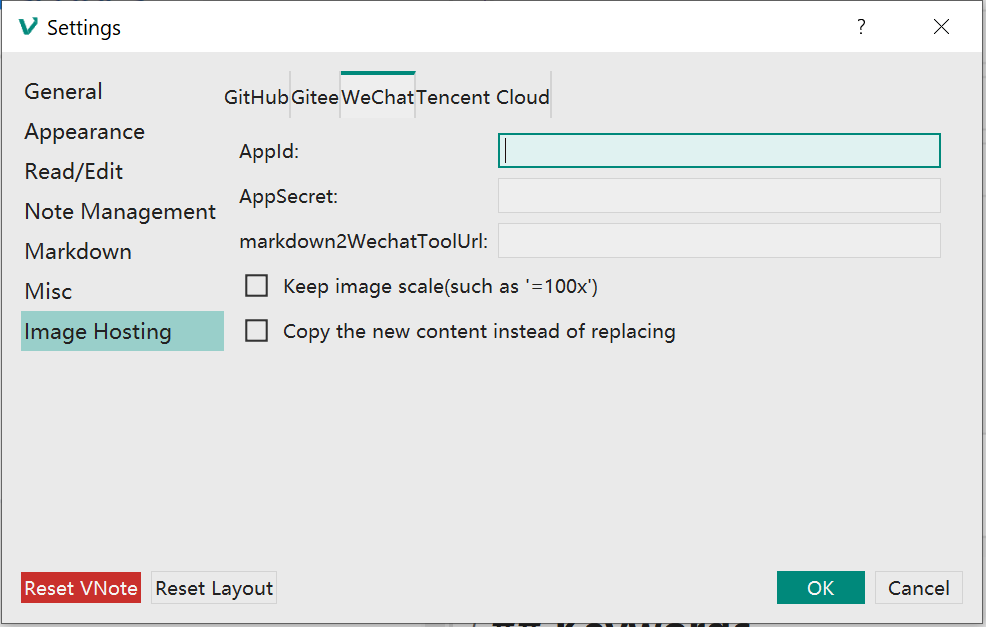Close the Settings dialog window
The image size is (986, 627).
click(941, 26)
